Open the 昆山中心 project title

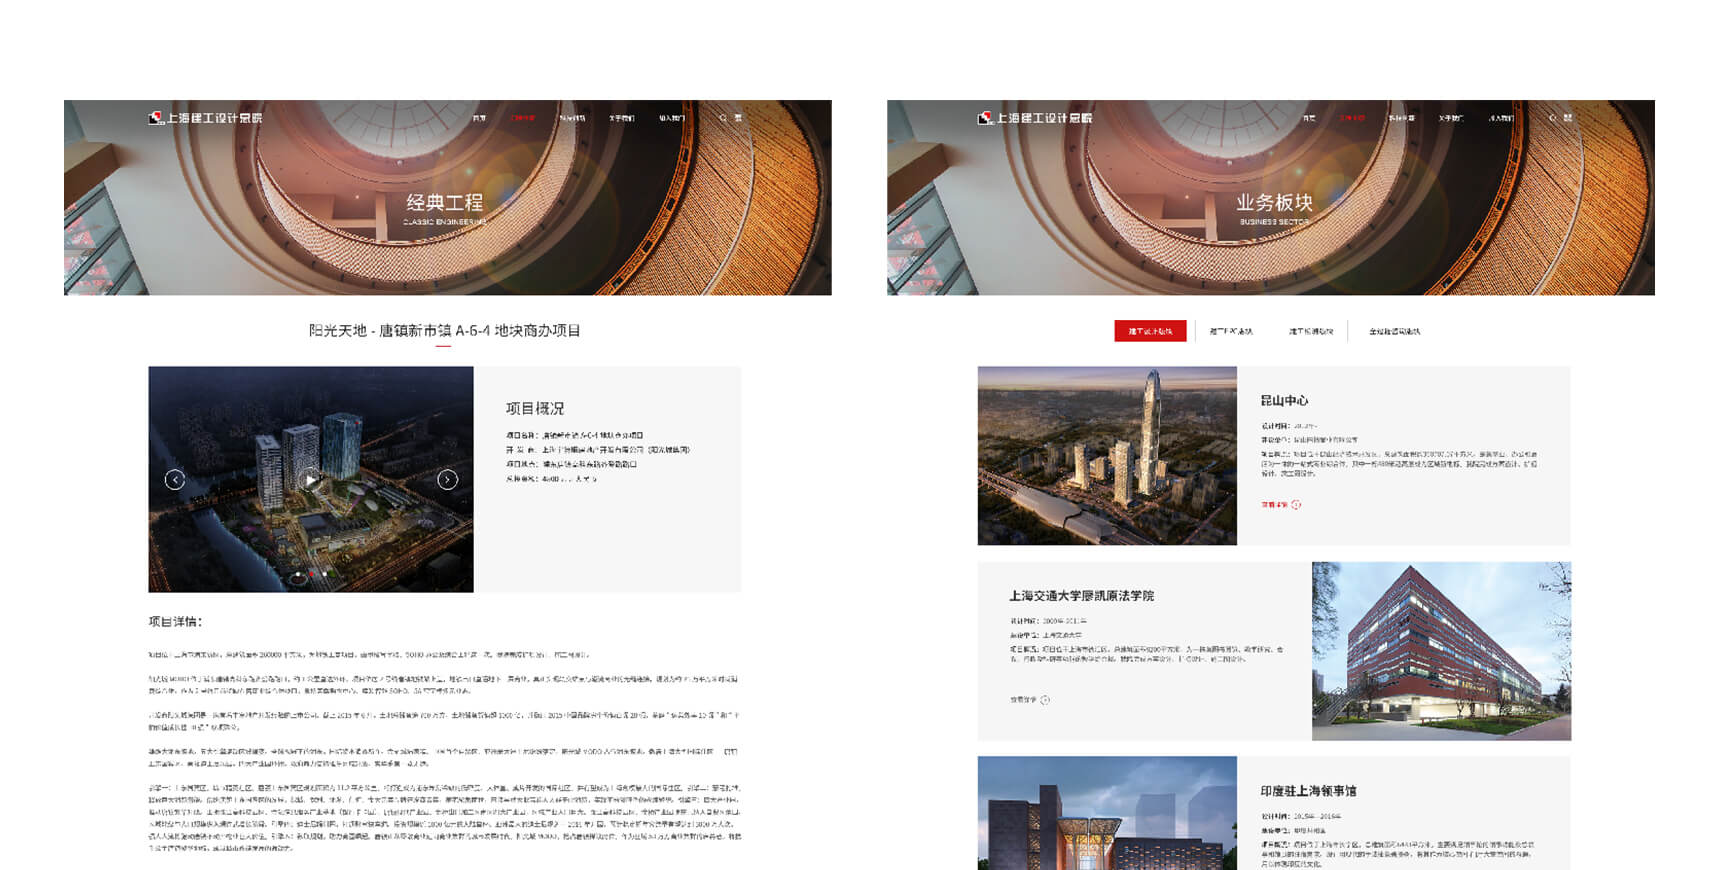tap(1285, 401)
